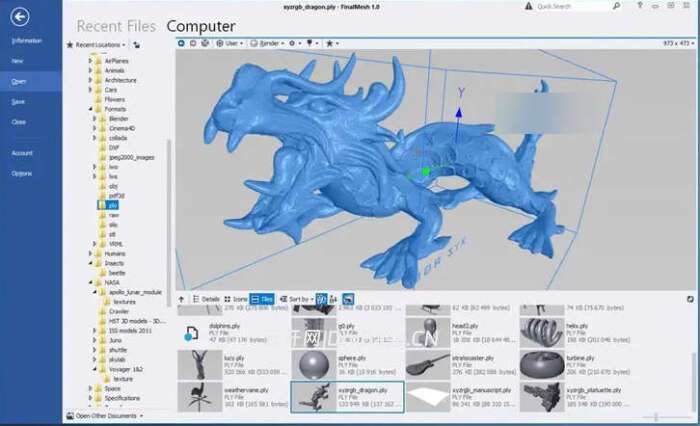Click the first blue preview toolbar icon

(181, 43)
